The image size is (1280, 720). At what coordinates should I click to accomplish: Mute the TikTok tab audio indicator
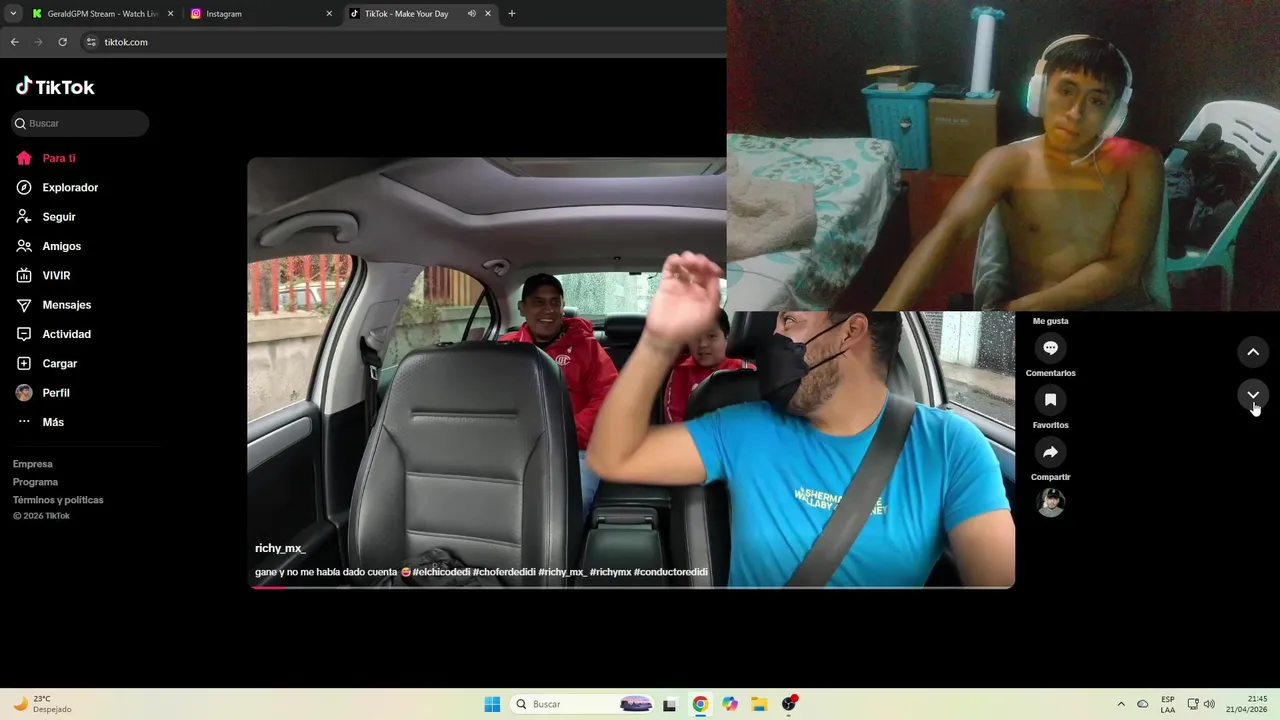point(471,14)
